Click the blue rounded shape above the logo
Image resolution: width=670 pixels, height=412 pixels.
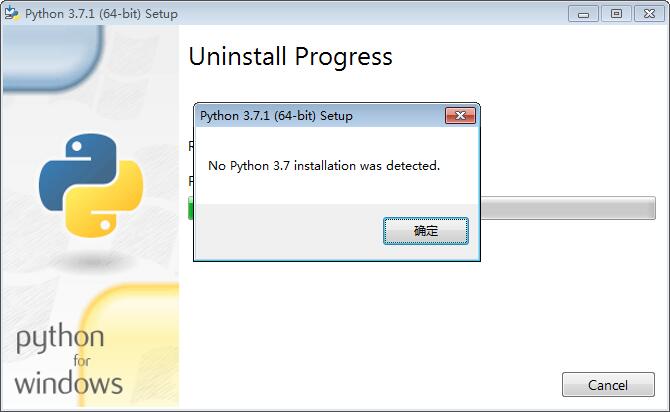tap(52, 58)
